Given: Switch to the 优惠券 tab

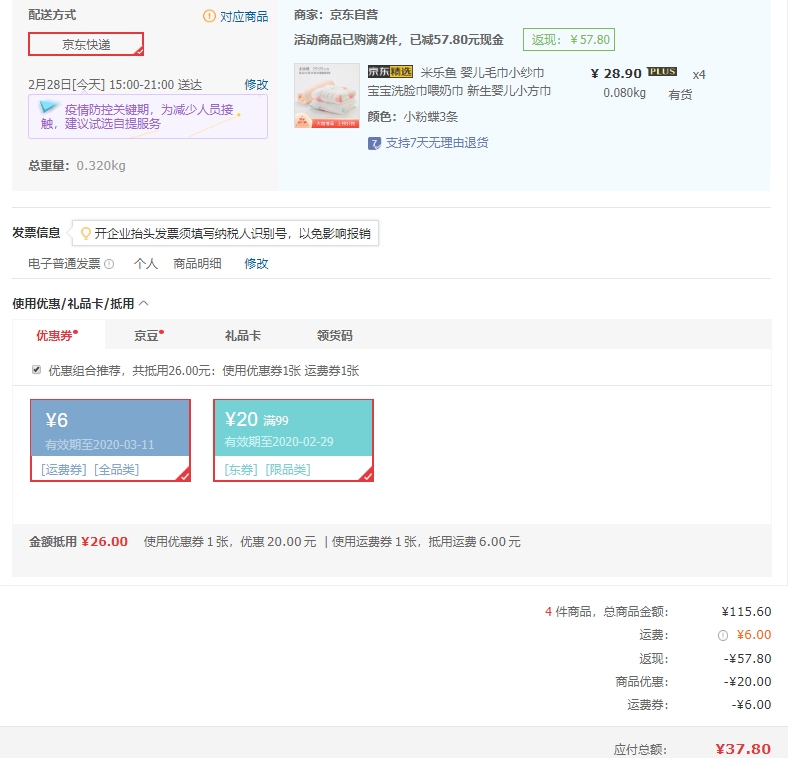Looking at the screenshot, I should pos(58,335).
